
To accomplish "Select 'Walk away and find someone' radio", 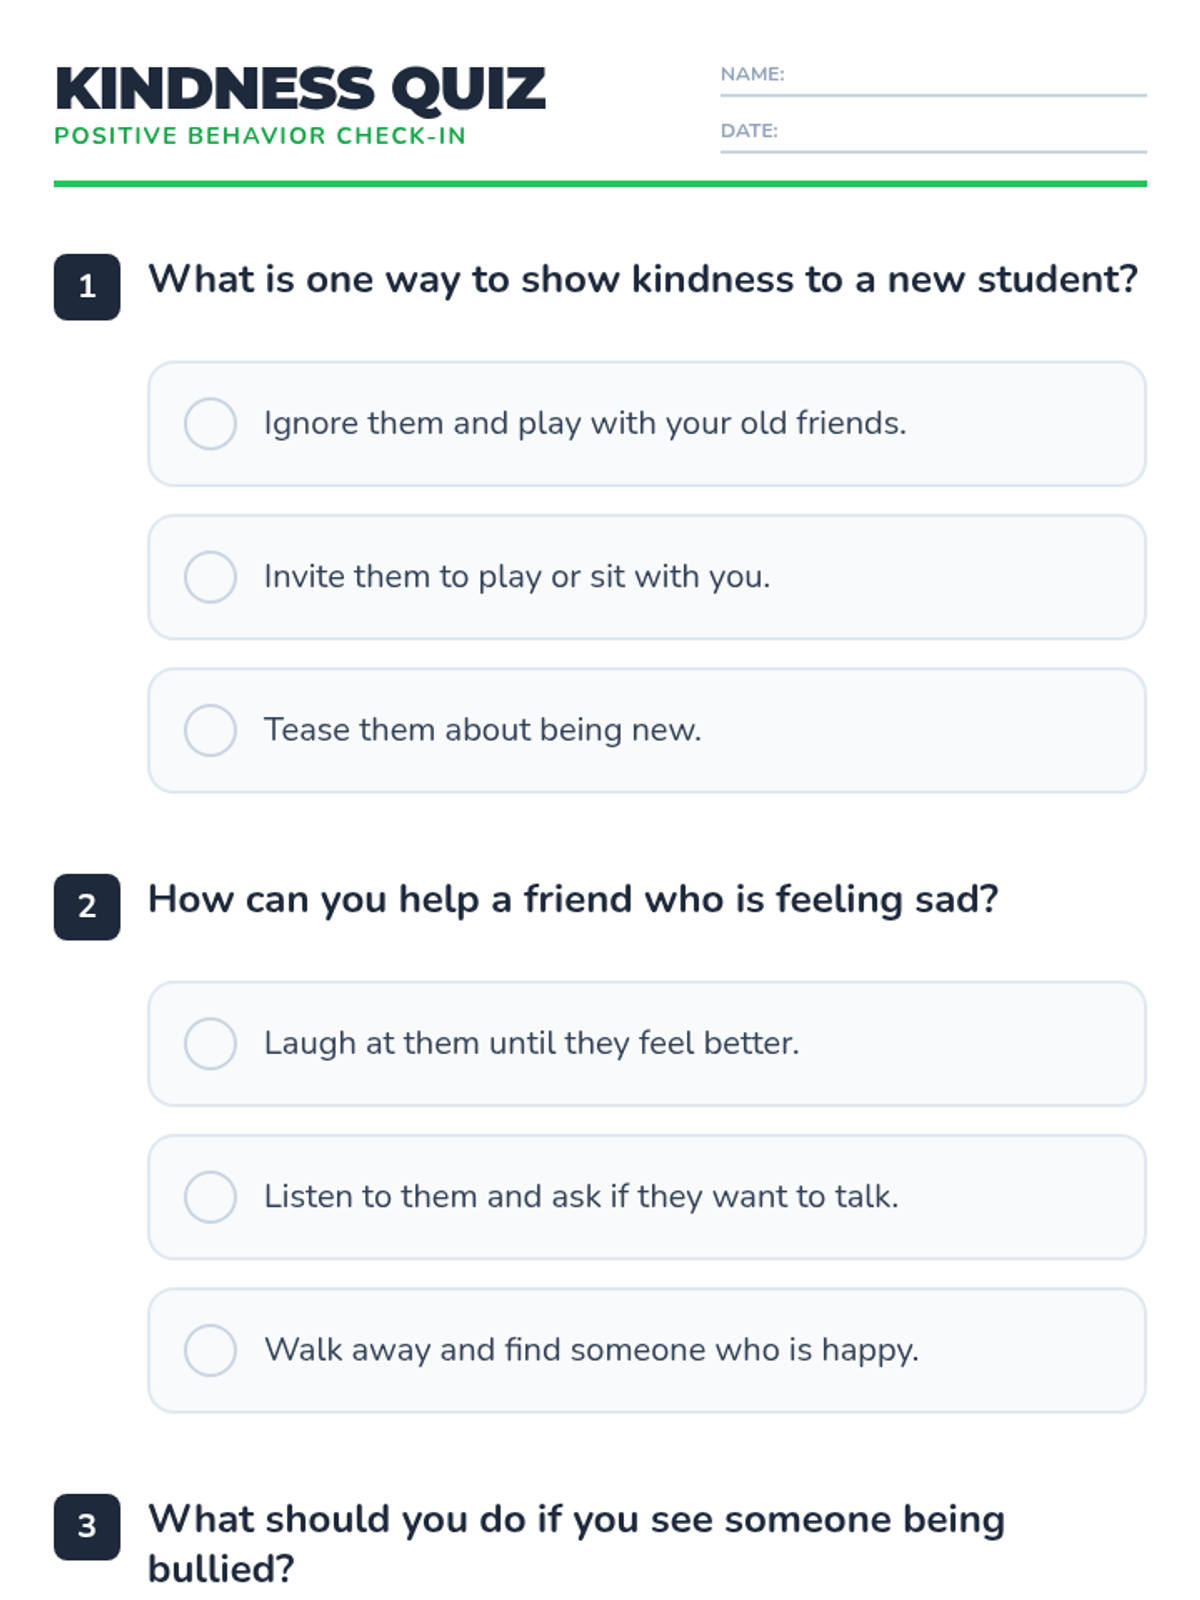I will 210,1350.
